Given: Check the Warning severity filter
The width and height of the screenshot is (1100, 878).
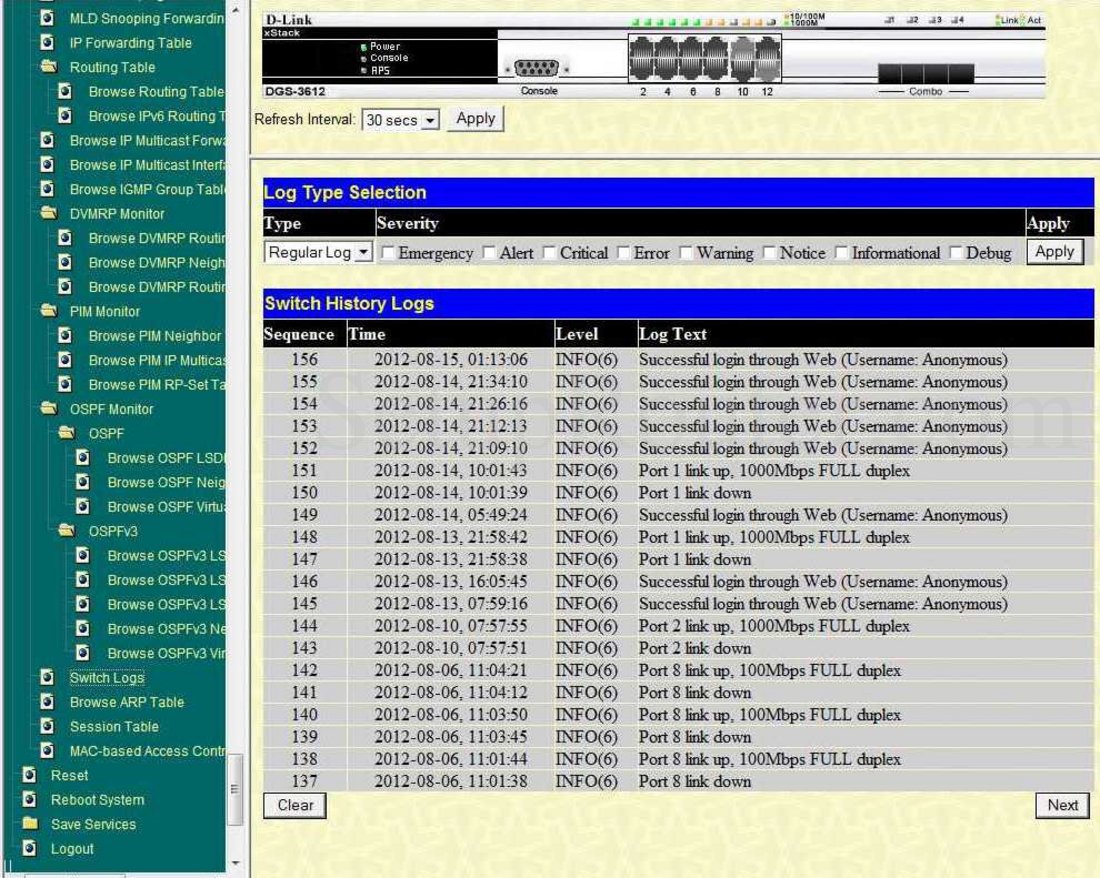Looking at the screenshot, I should click(x=686, y=253).
